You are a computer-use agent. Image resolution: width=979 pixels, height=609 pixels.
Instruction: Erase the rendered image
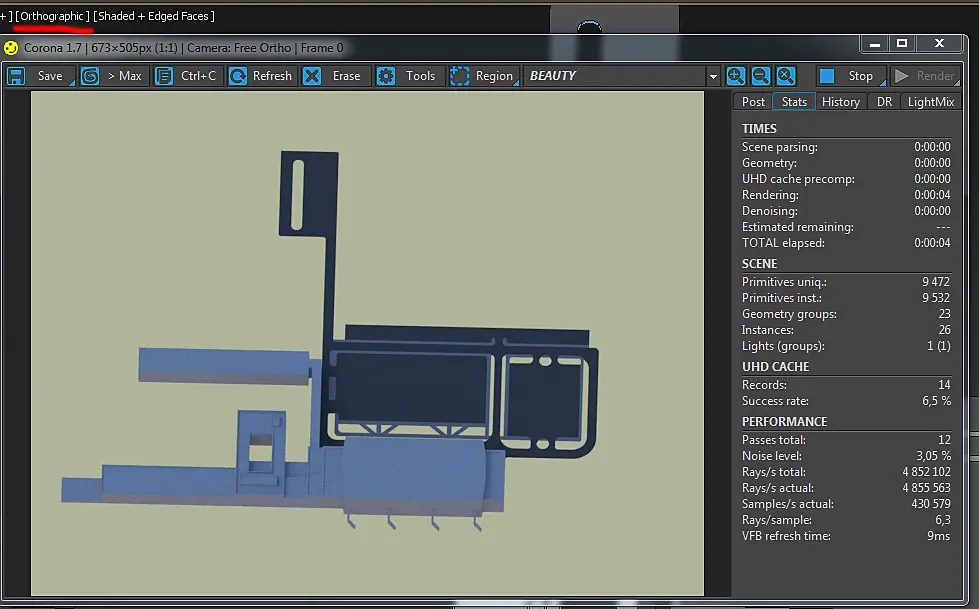[x=334, y=76]
